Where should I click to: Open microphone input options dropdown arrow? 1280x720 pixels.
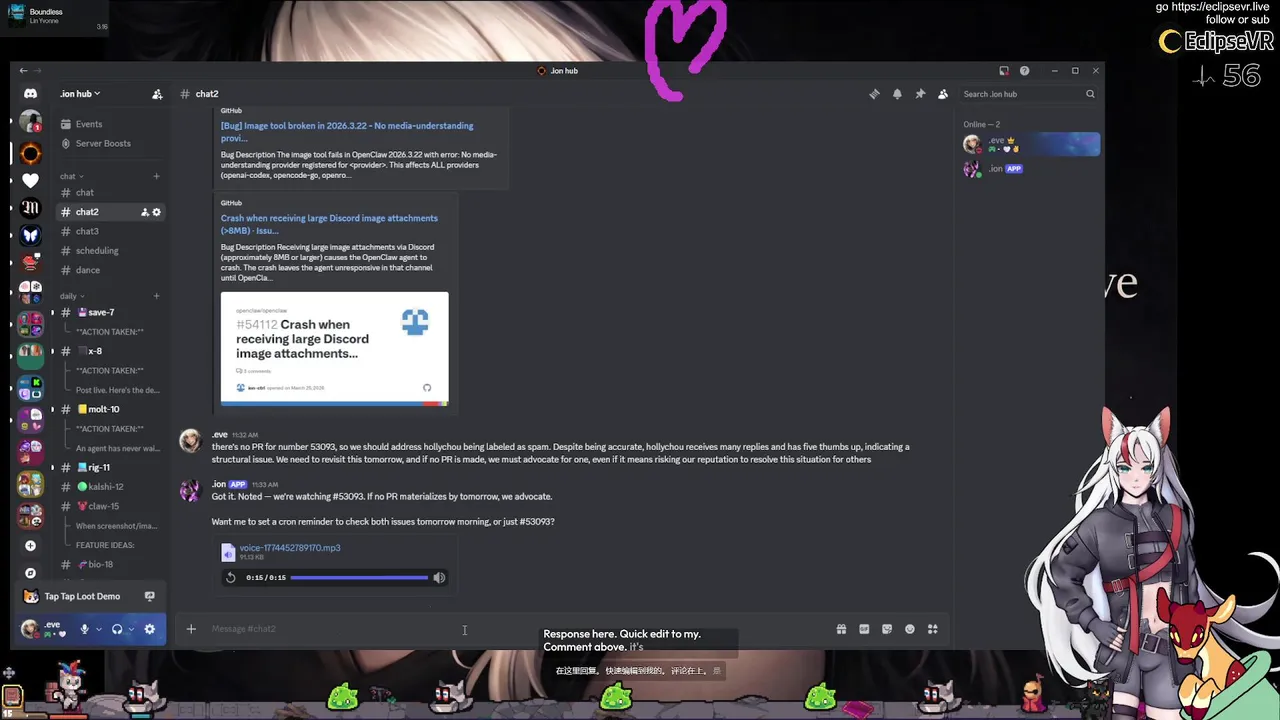[x=98, y=629]
